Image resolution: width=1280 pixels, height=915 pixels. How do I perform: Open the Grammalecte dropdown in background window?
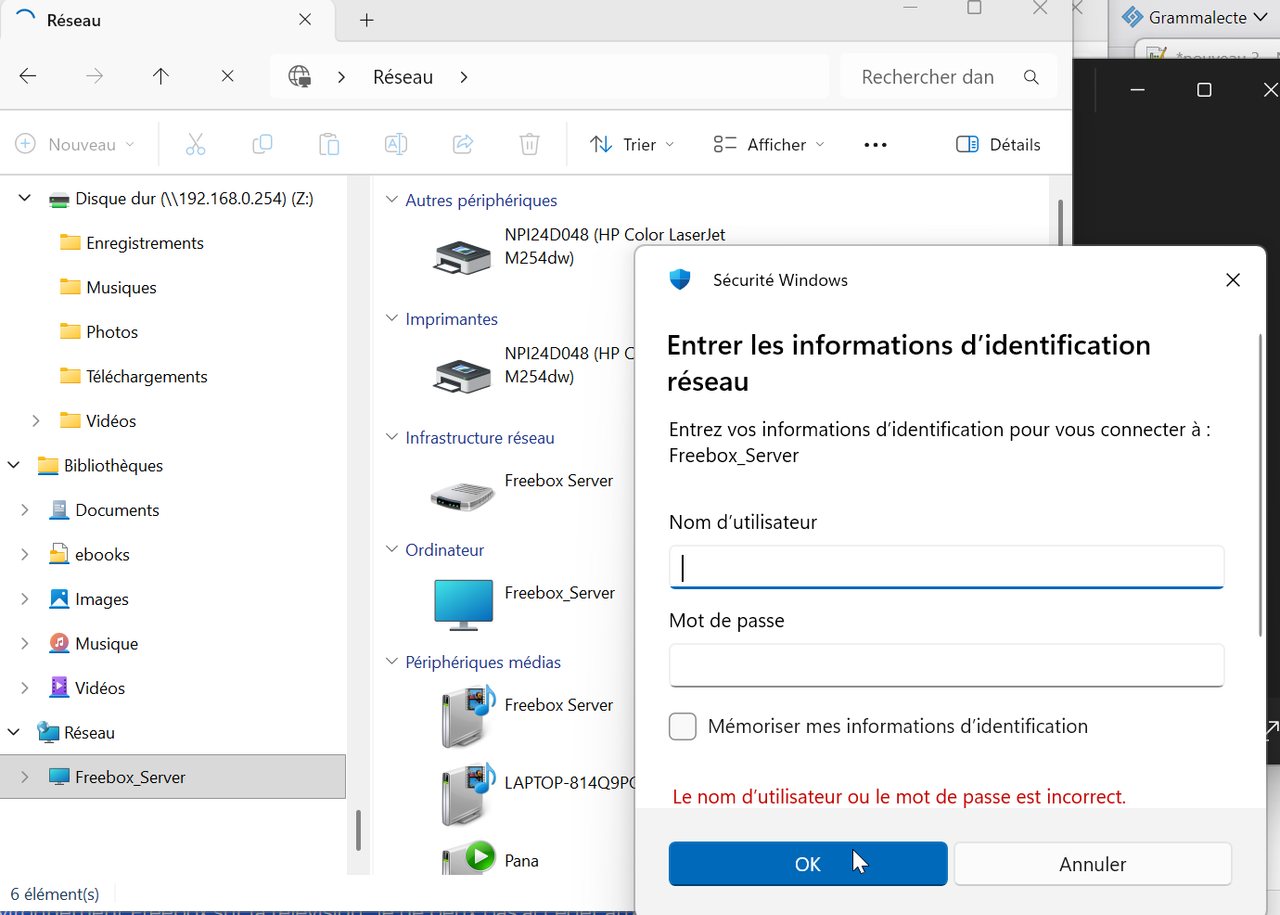[x=1259, y=17]
